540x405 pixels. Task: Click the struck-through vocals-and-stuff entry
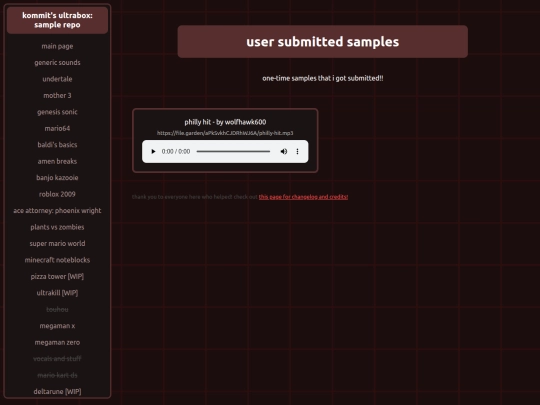[57, 359]
